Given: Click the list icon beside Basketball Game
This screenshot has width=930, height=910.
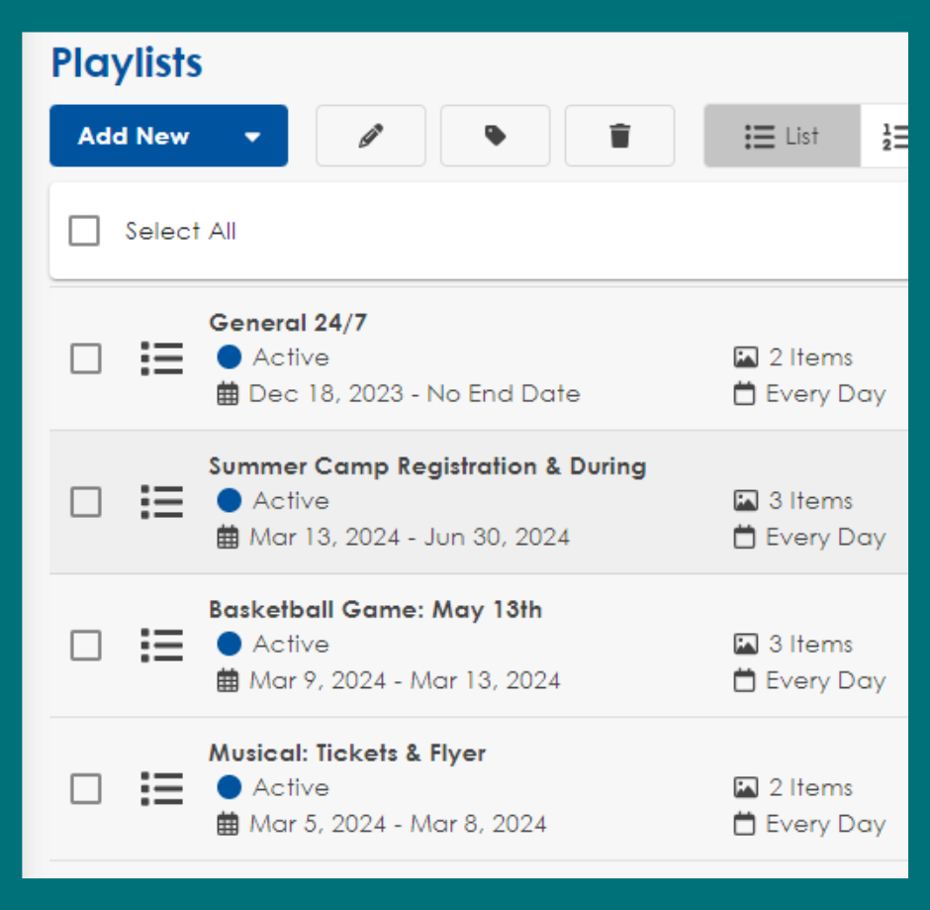Looking at the screenshot, I should coord(162,645).
